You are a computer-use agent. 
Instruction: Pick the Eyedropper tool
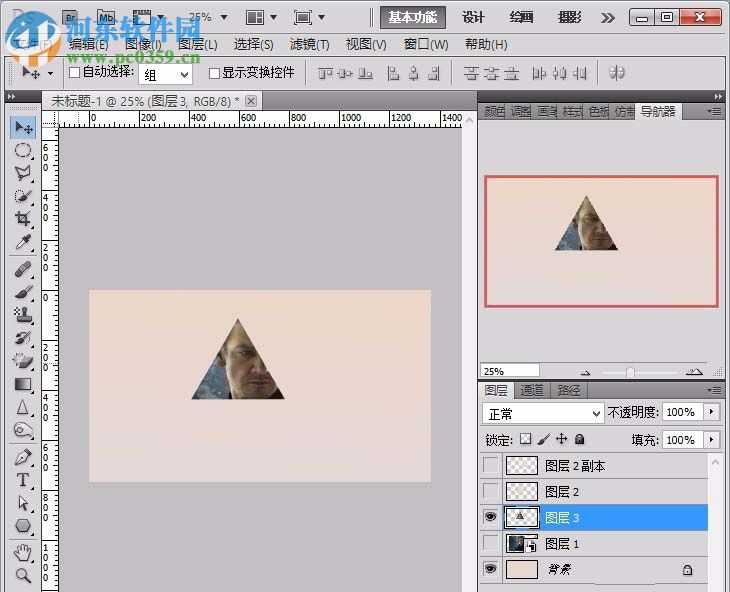(22, 243)
